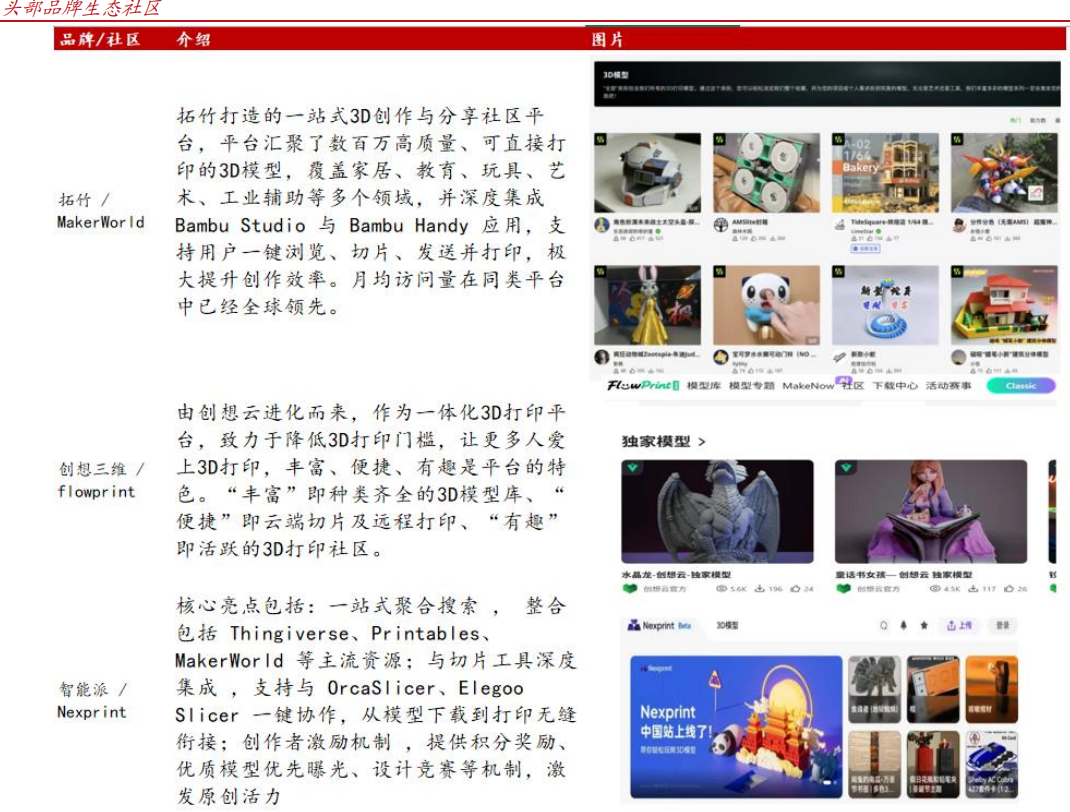The width and height of the screenshot is (1070, 812).
Task: Click the AI badge above 社区
Action: click(844, 379)
